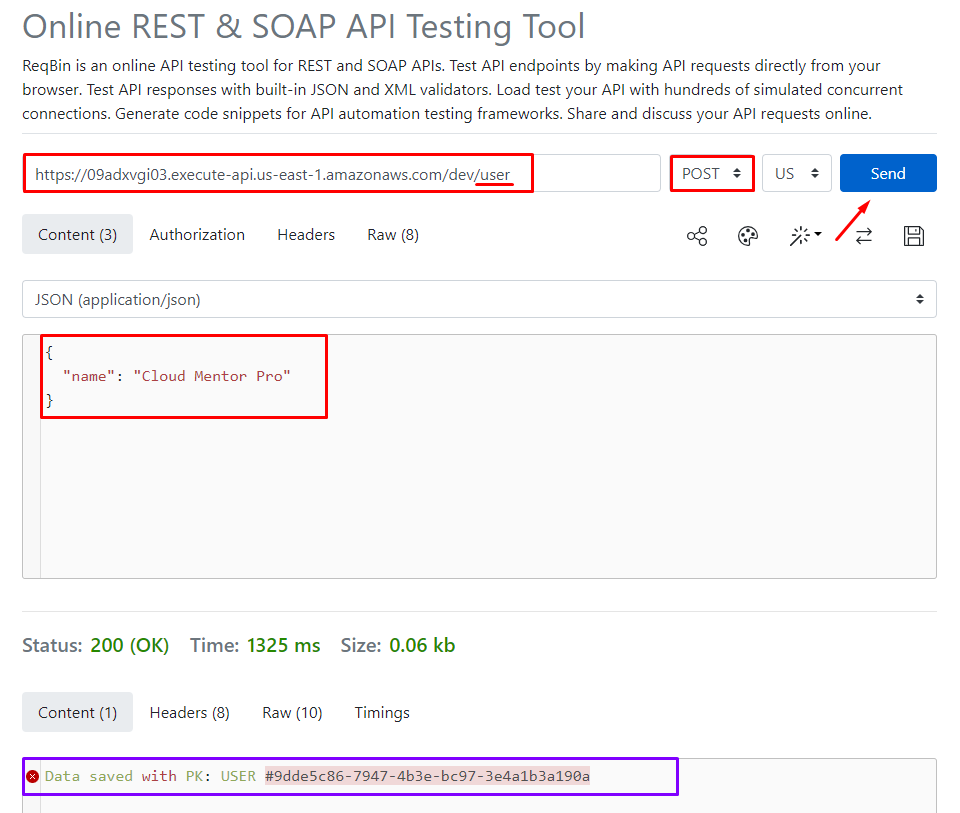Image resolution: width=960 pixels, height=813 pixels.
Task: Select the request Raw (8) tab
Action: coord(393,235)
